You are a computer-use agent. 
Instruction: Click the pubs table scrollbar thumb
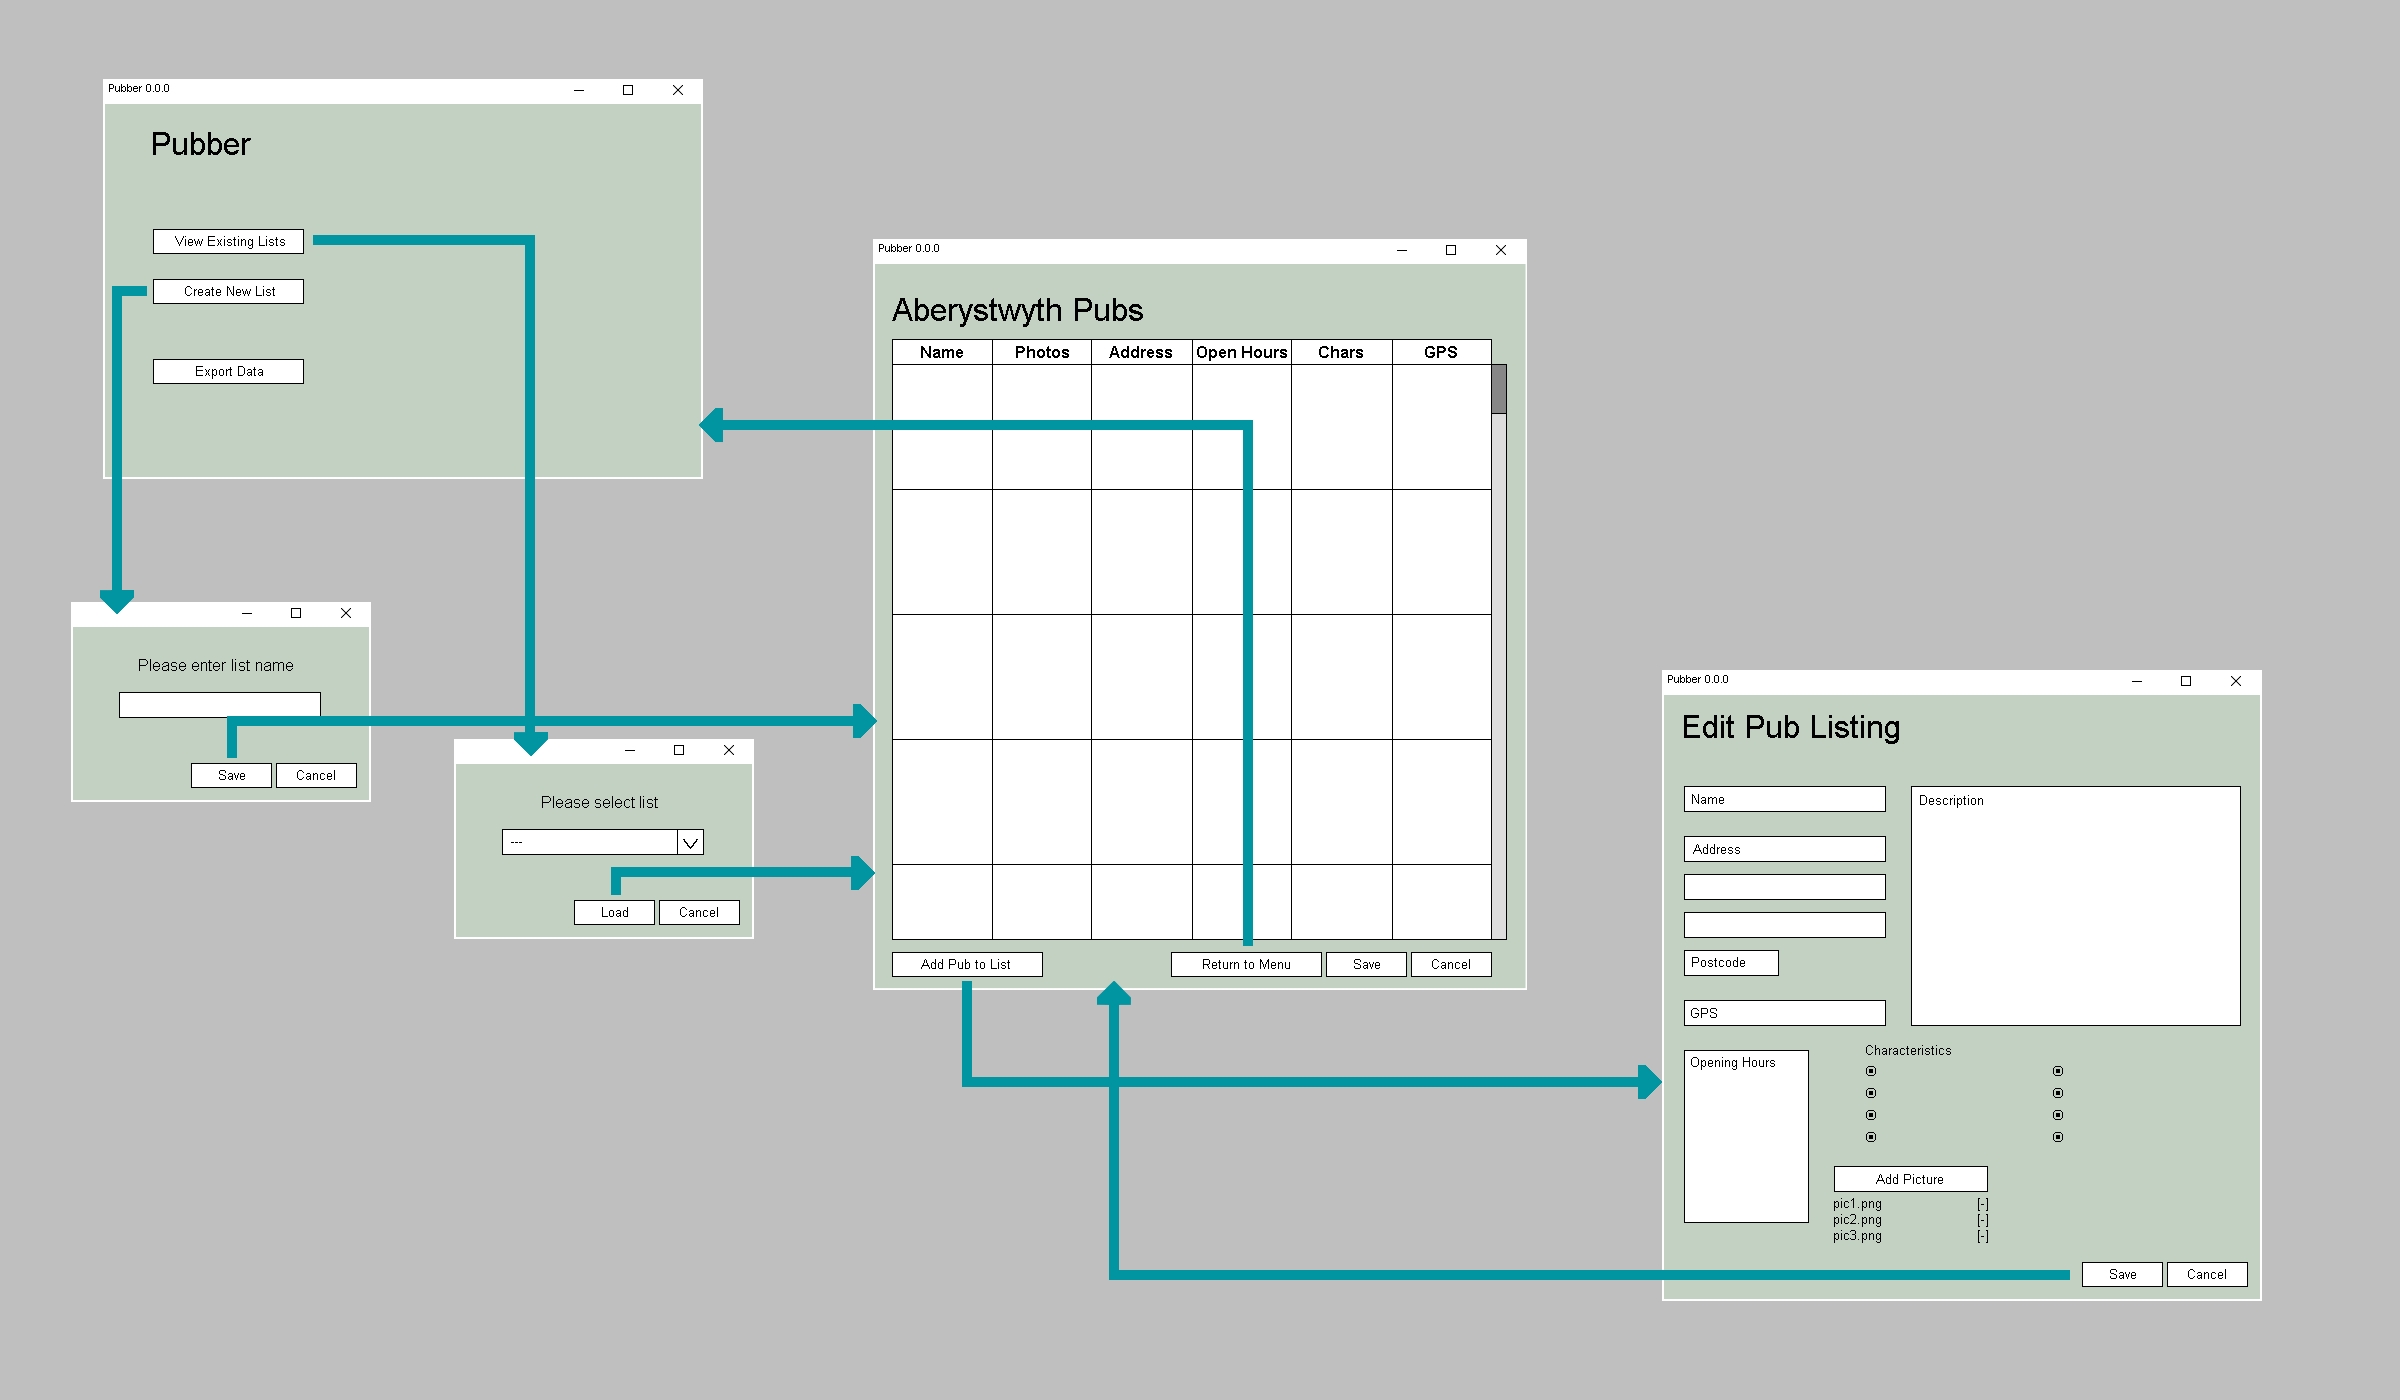1498,389
